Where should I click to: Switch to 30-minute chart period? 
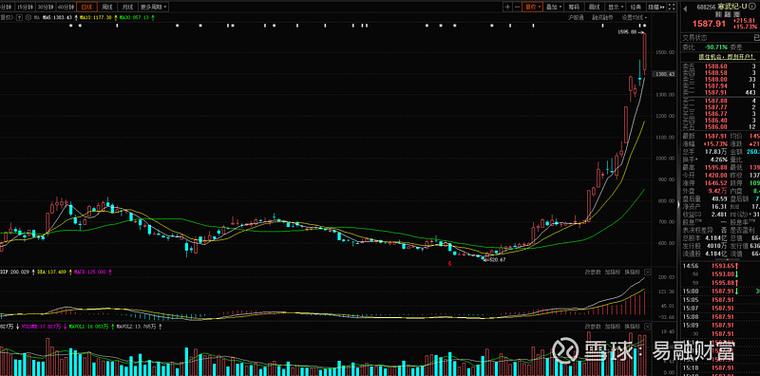click(x=46, y=7)
